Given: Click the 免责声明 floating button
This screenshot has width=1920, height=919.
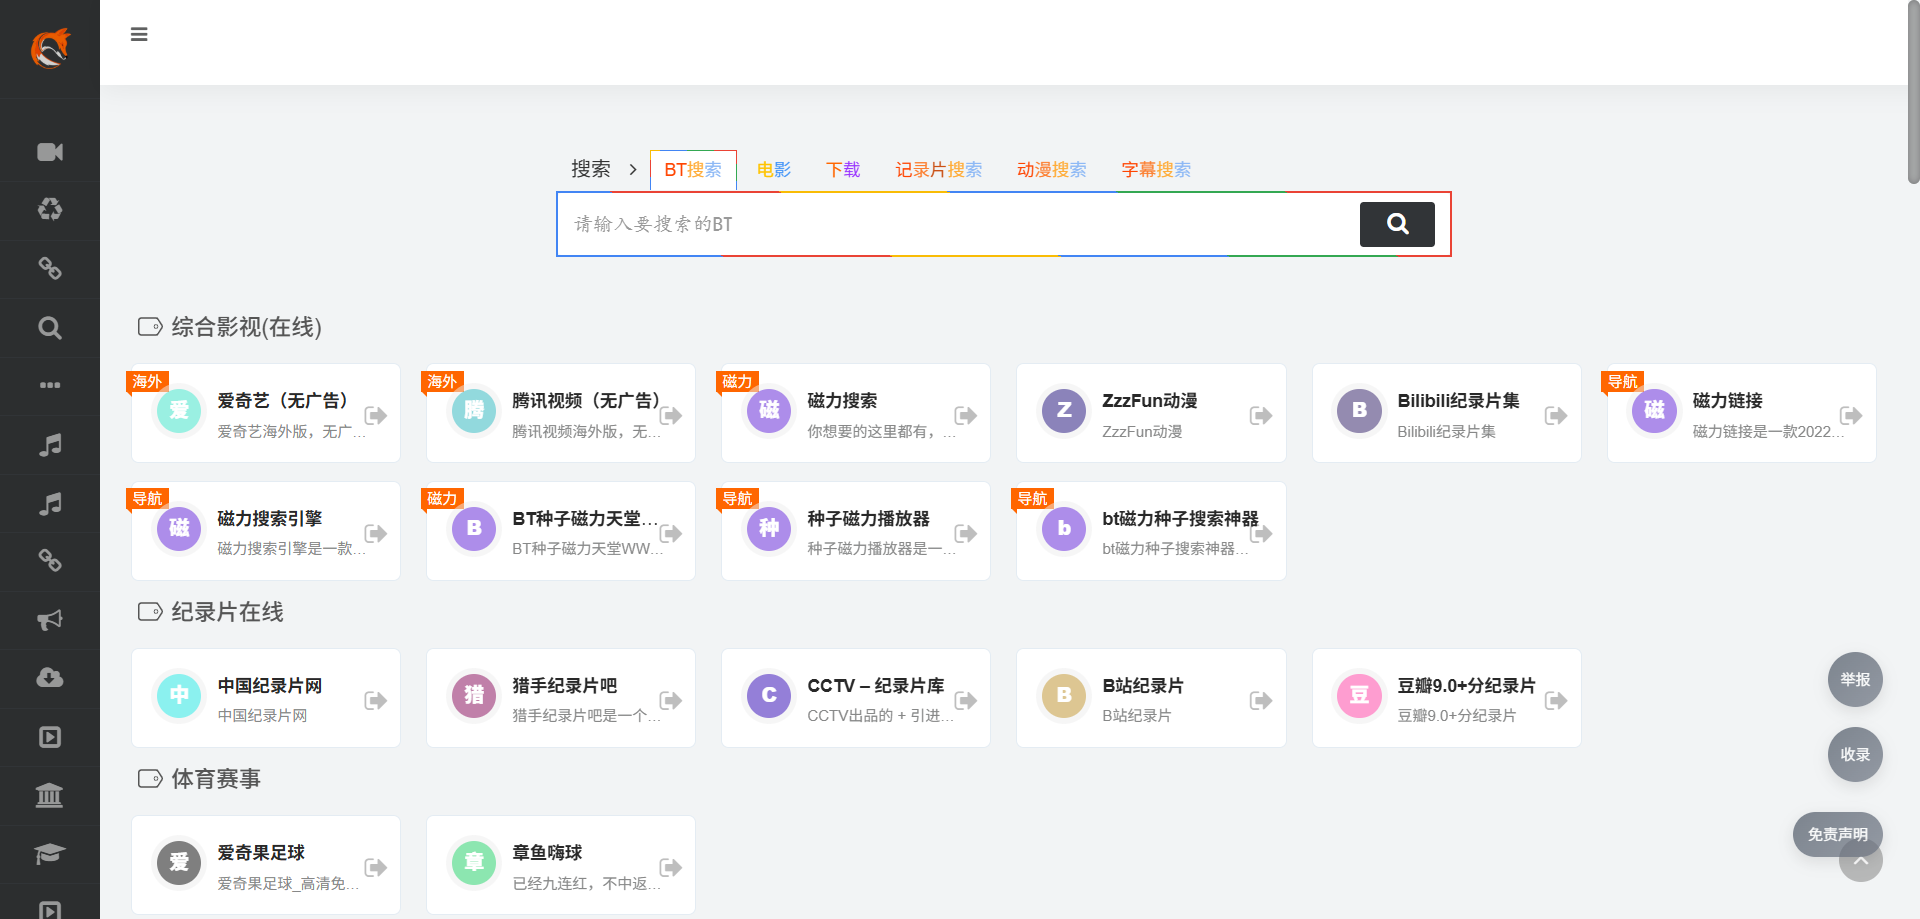Looking at the screenshot, I should [1837, 834].
